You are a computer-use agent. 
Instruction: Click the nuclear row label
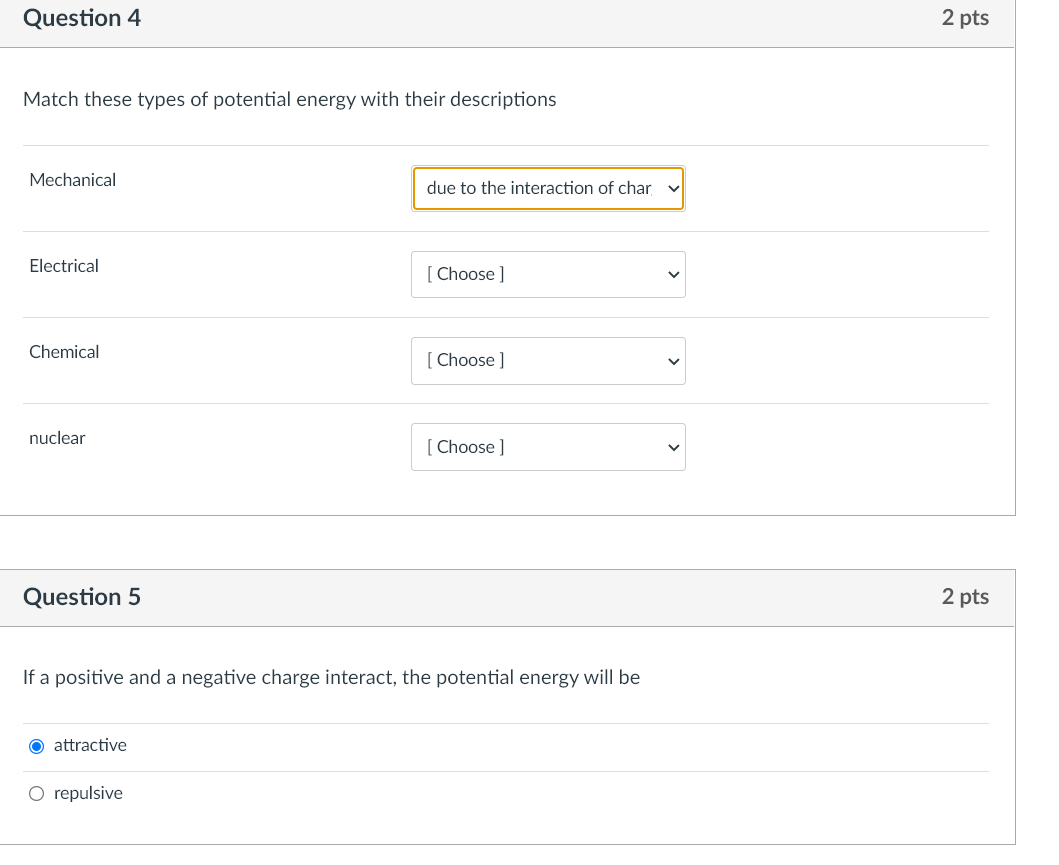pyautogui.click(x=57, y=438)
